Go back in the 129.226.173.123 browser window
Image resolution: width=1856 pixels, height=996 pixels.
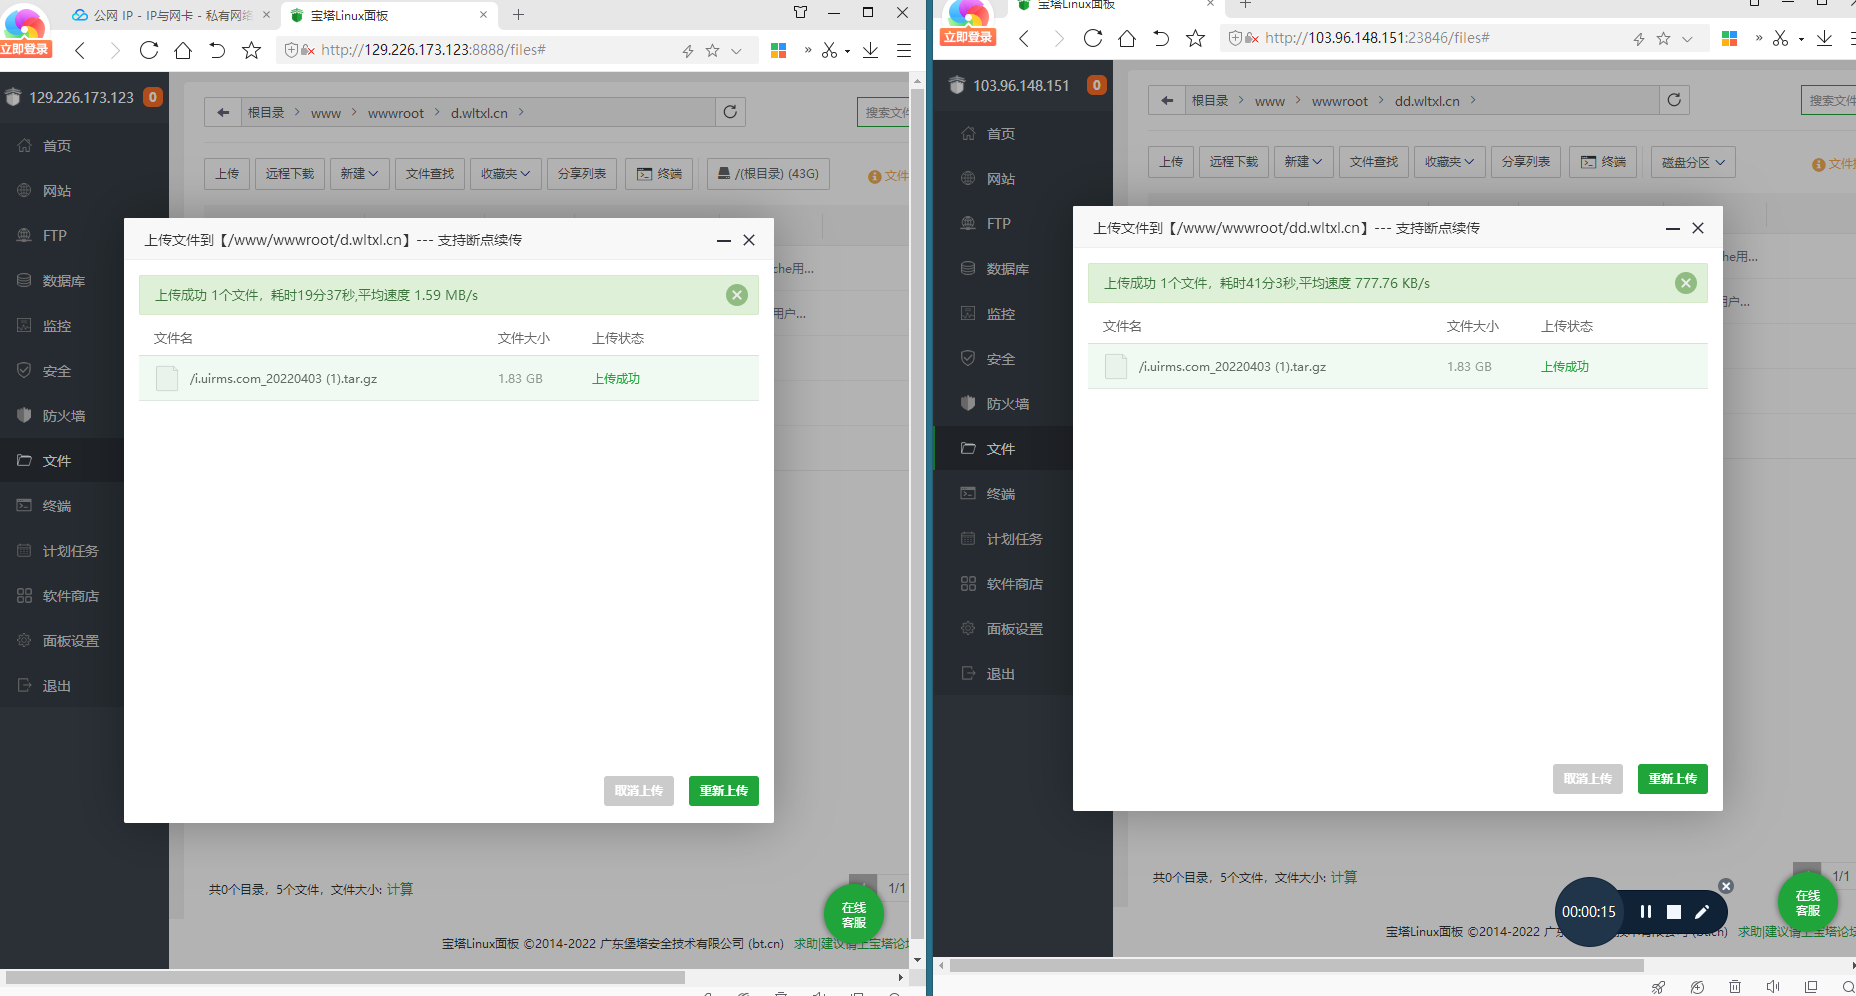click(x=80, y=50)
